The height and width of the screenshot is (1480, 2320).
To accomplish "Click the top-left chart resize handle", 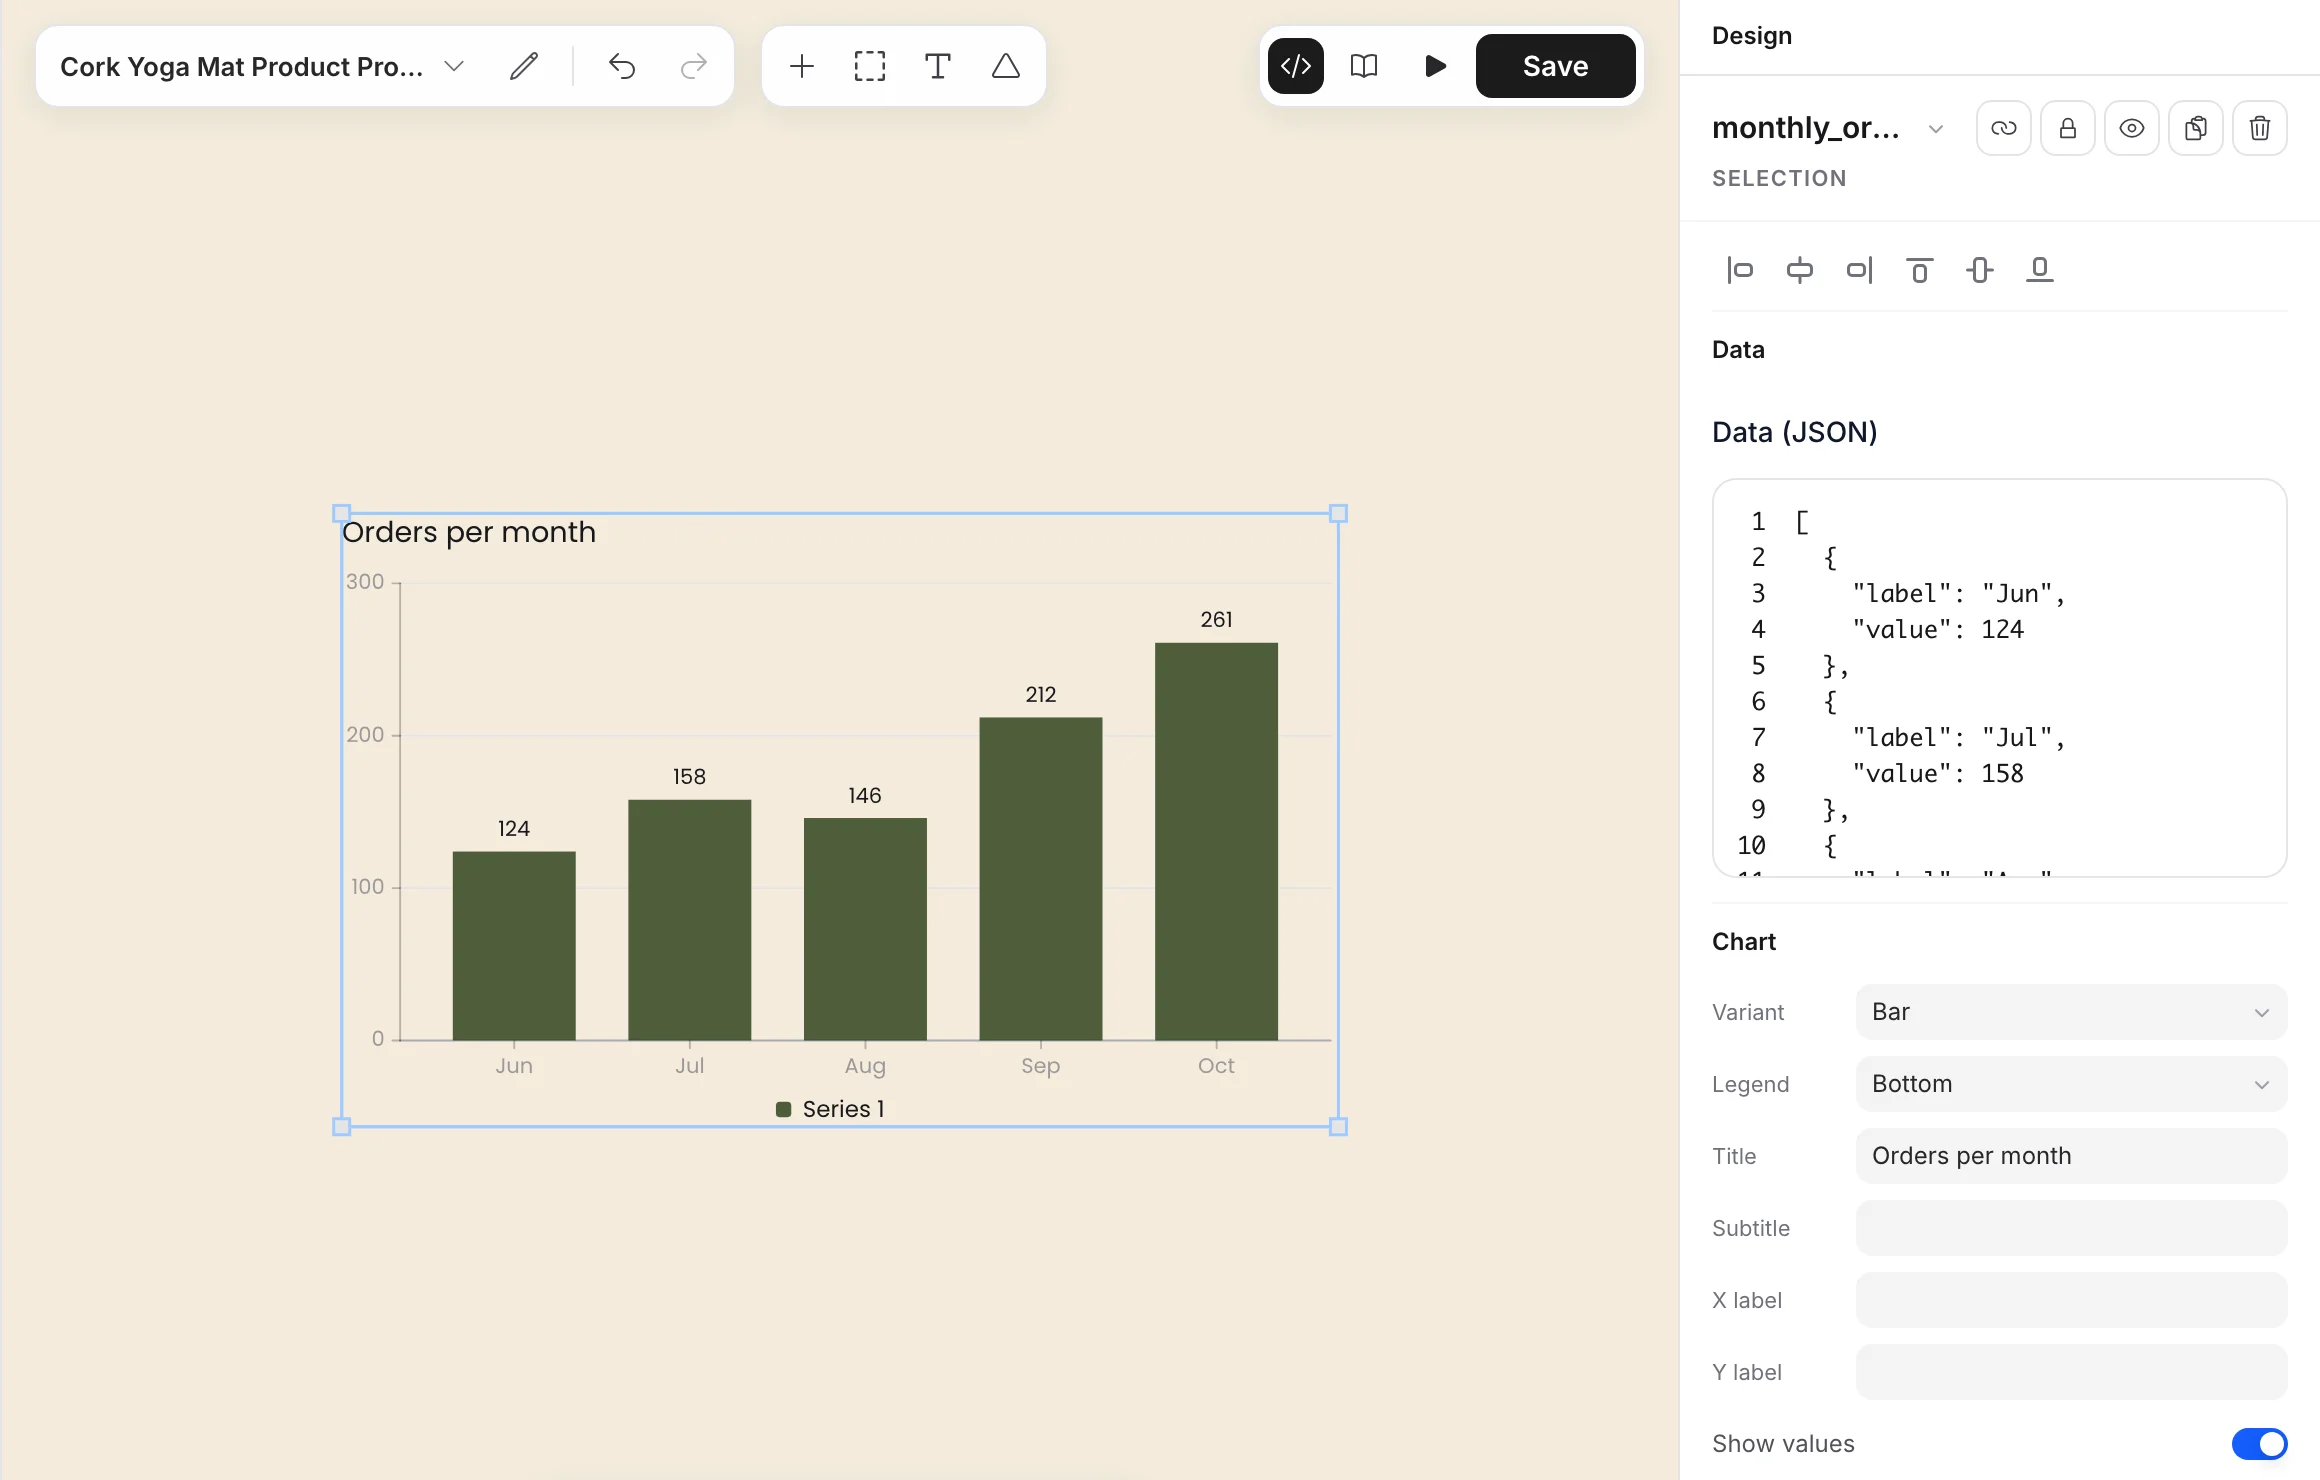I will [x=341, y=513].
